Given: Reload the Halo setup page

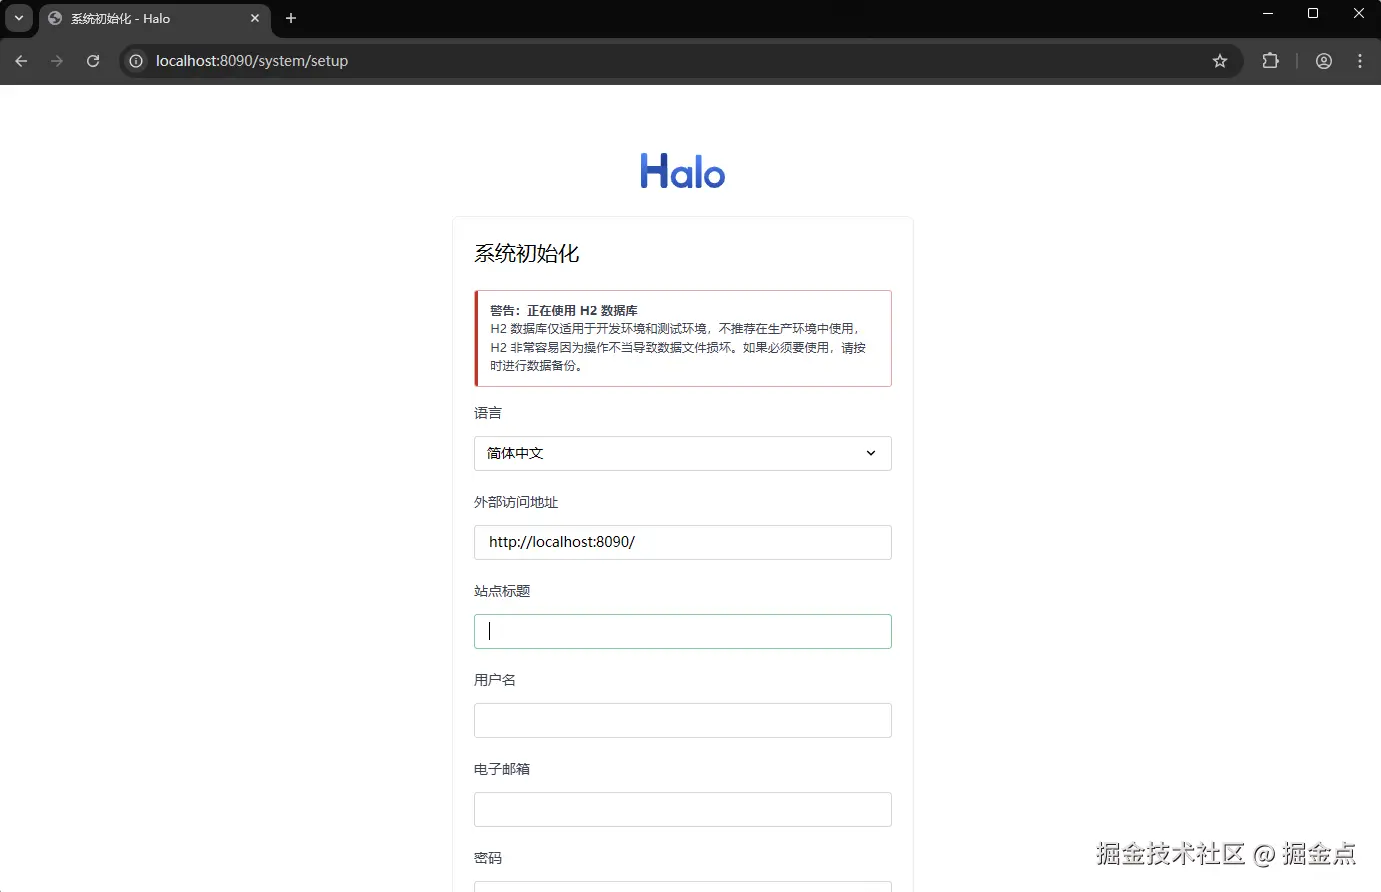Looking at the screenshot, I should coord(93,61).
